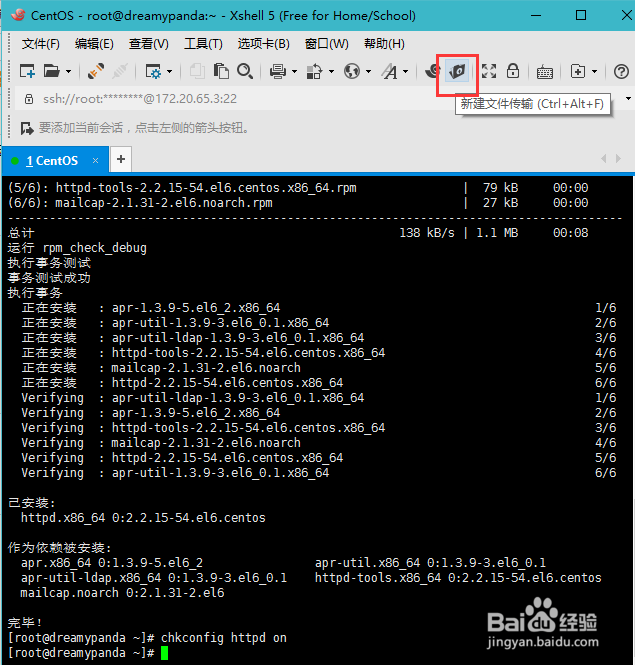Click the Print icon

(278, 71)
